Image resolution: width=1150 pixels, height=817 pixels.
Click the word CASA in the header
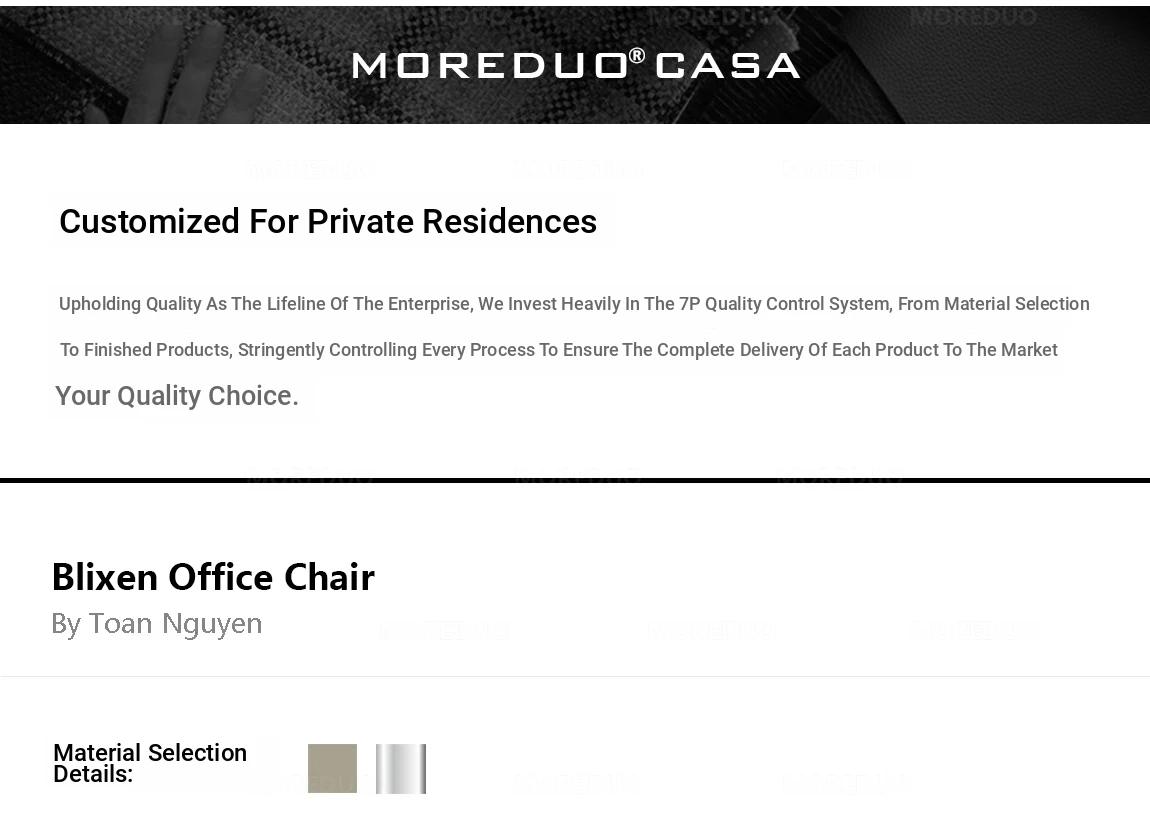click(x=727, y=66)
